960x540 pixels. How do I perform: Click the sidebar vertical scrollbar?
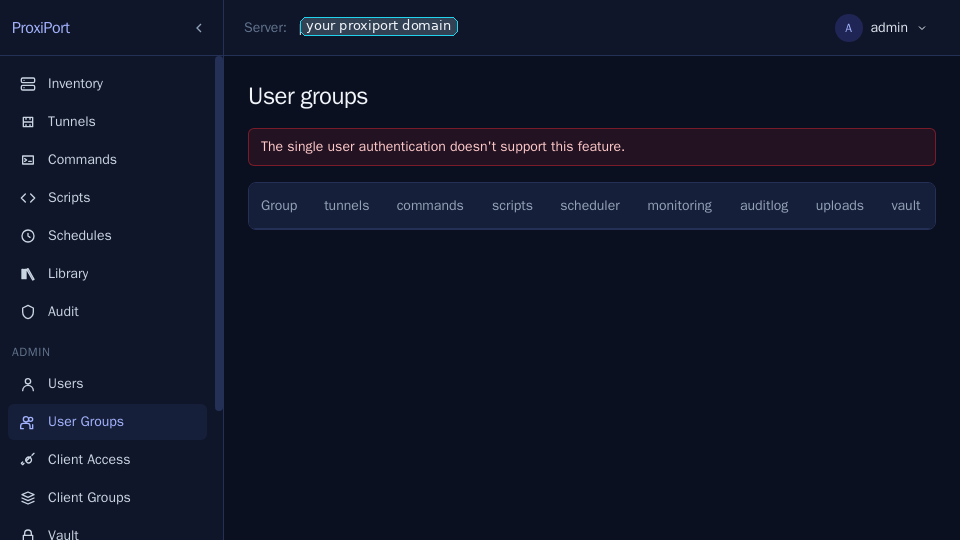pyautogui.click(x=219, y=233)
